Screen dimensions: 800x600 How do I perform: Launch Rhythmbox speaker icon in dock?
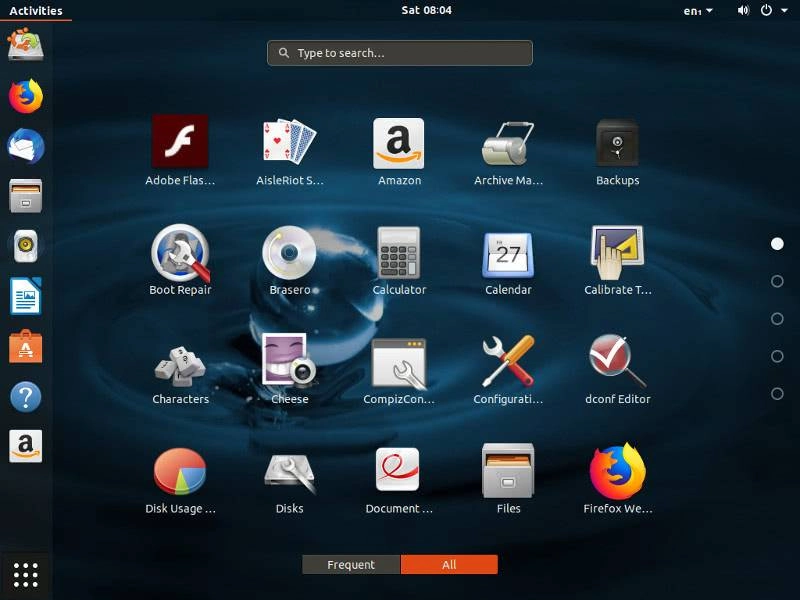(x=26, y=246)
